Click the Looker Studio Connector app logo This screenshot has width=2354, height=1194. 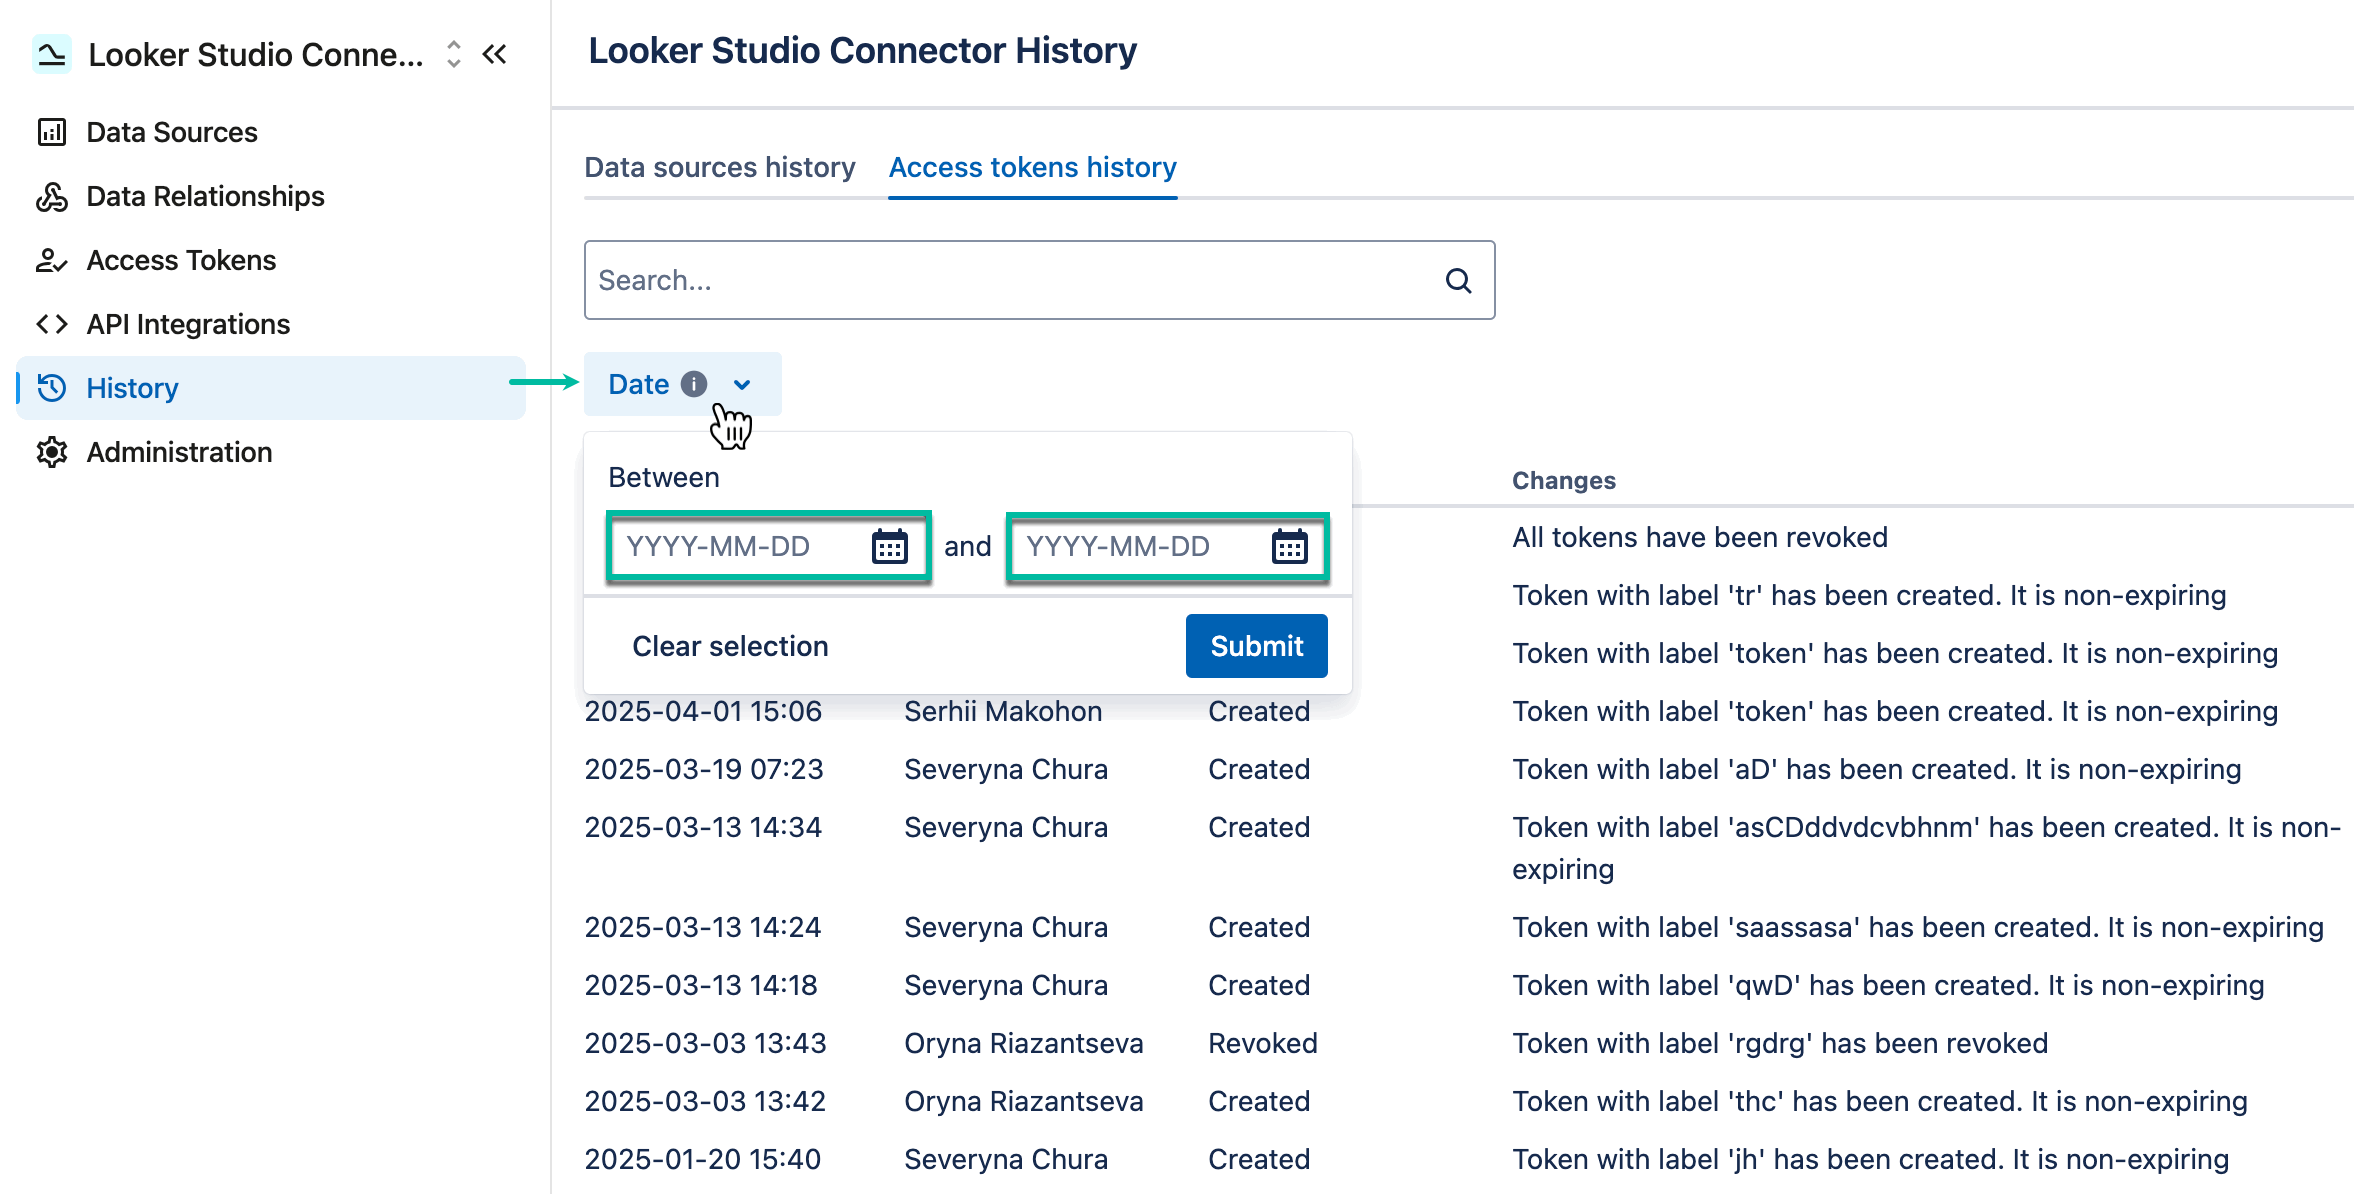(51, 54)
